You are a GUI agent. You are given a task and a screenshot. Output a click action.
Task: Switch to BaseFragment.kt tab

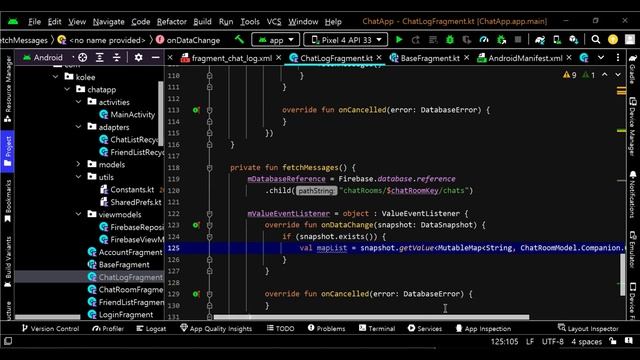(430, 58)
